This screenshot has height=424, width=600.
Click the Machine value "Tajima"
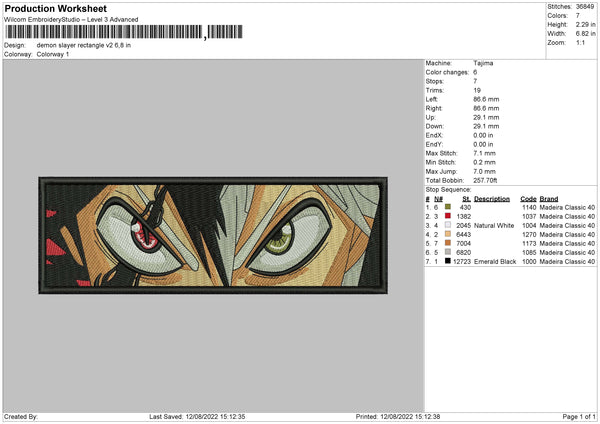483,63
